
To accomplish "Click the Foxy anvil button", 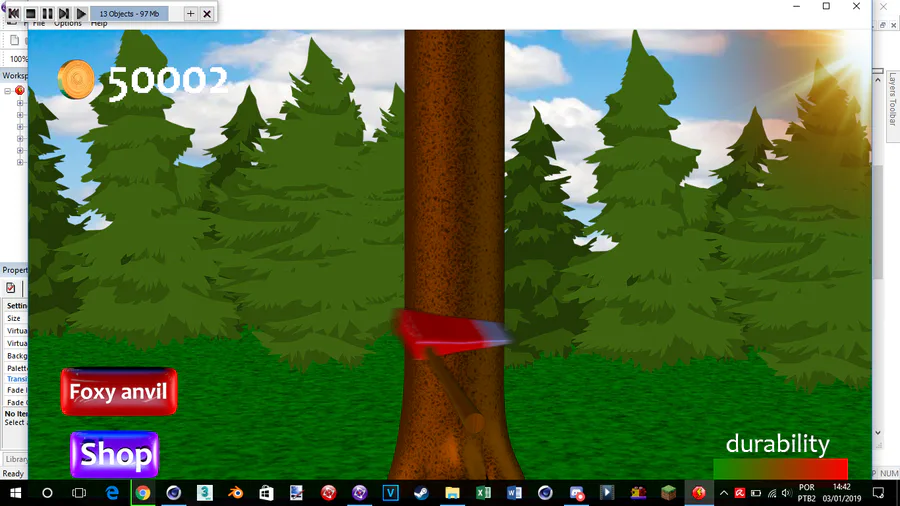I will pos(119,392).
